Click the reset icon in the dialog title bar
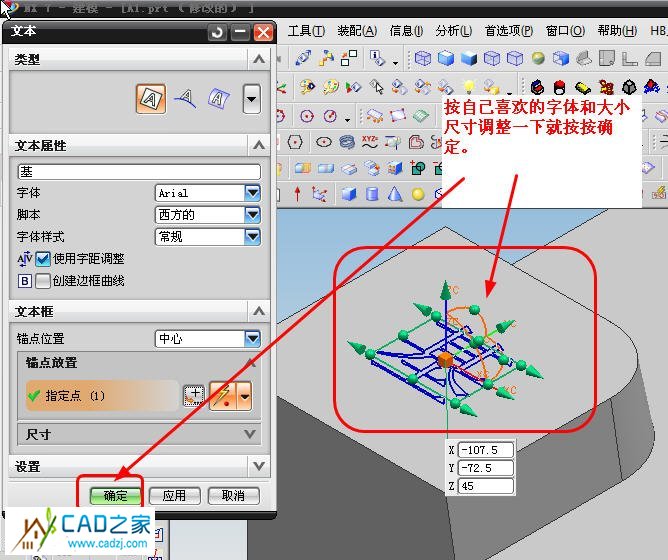The width and height of the screenshot is (668, 560). pyautogui.click(x=217, y=32)
